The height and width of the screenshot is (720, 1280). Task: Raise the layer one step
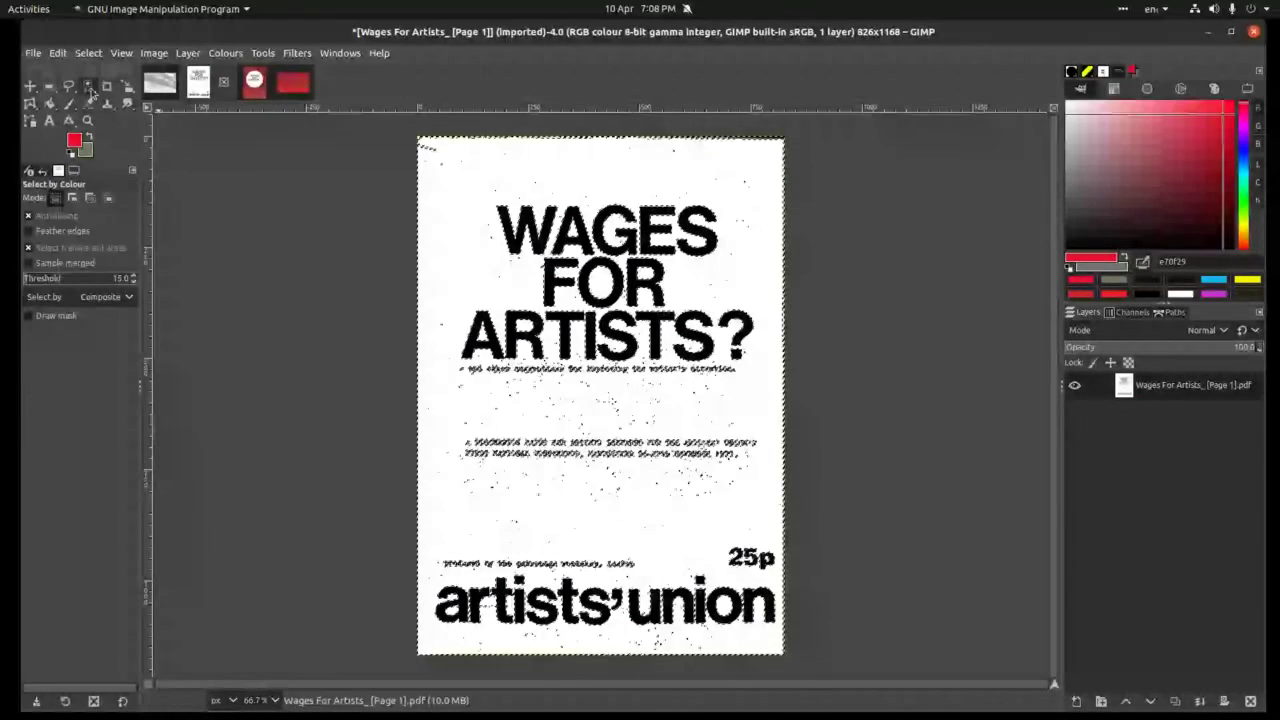pos(1126,701)
